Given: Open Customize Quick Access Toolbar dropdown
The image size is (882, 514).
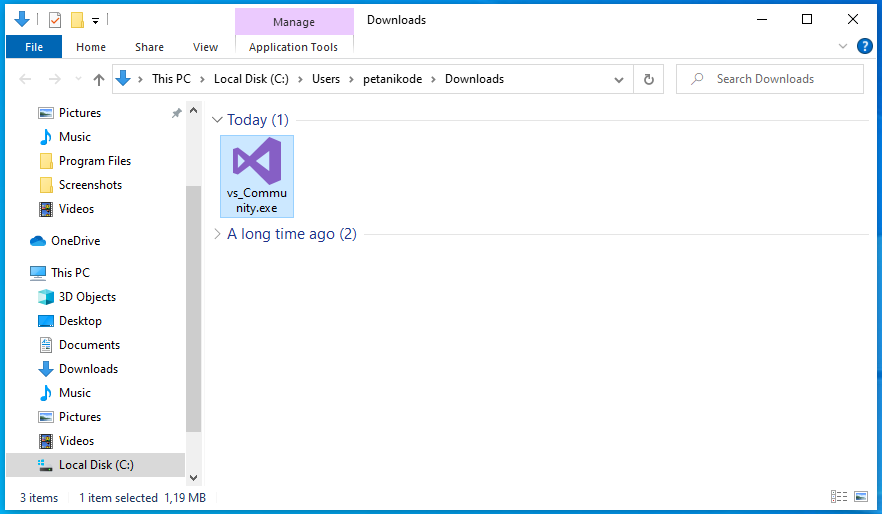Looking at the screenshot, I should (x=96, y=21).
